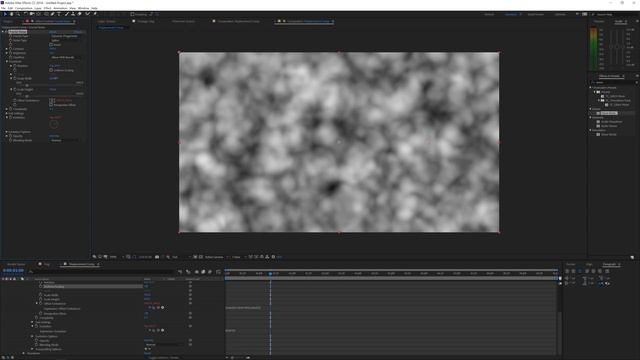This screenshot has height=360, width=640.
Task: Click timeline Composition Mini-Flowchart icon
Action: [x=180, y=271]
